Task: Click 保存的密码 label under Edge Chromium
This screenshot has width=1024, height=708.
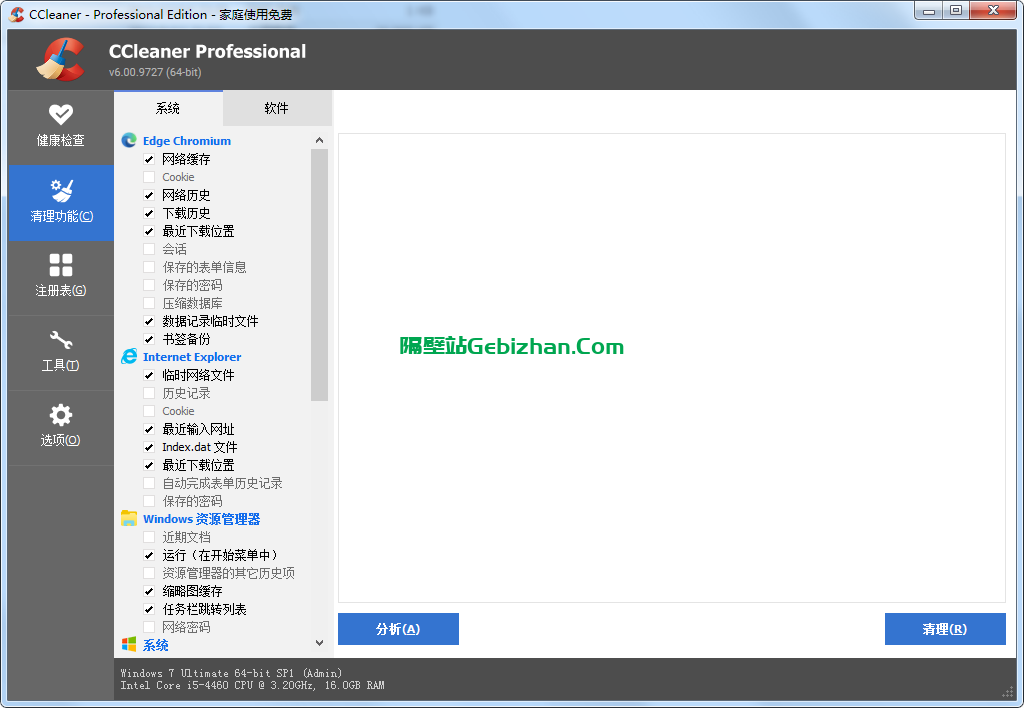Action: click(x=192, y=285)
